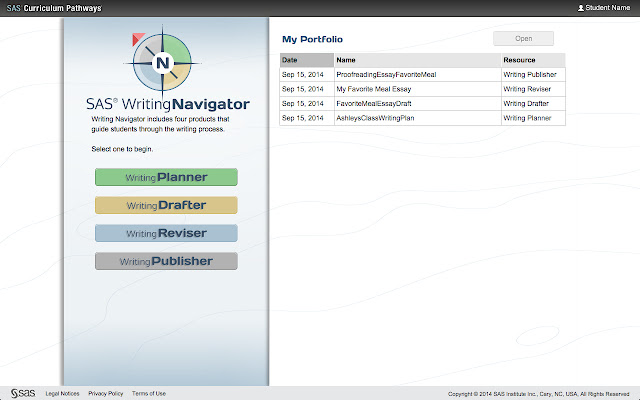Viewport: 640px width, 400px height.
Task: Sort portfolio by Name column header
Action: 418,60
